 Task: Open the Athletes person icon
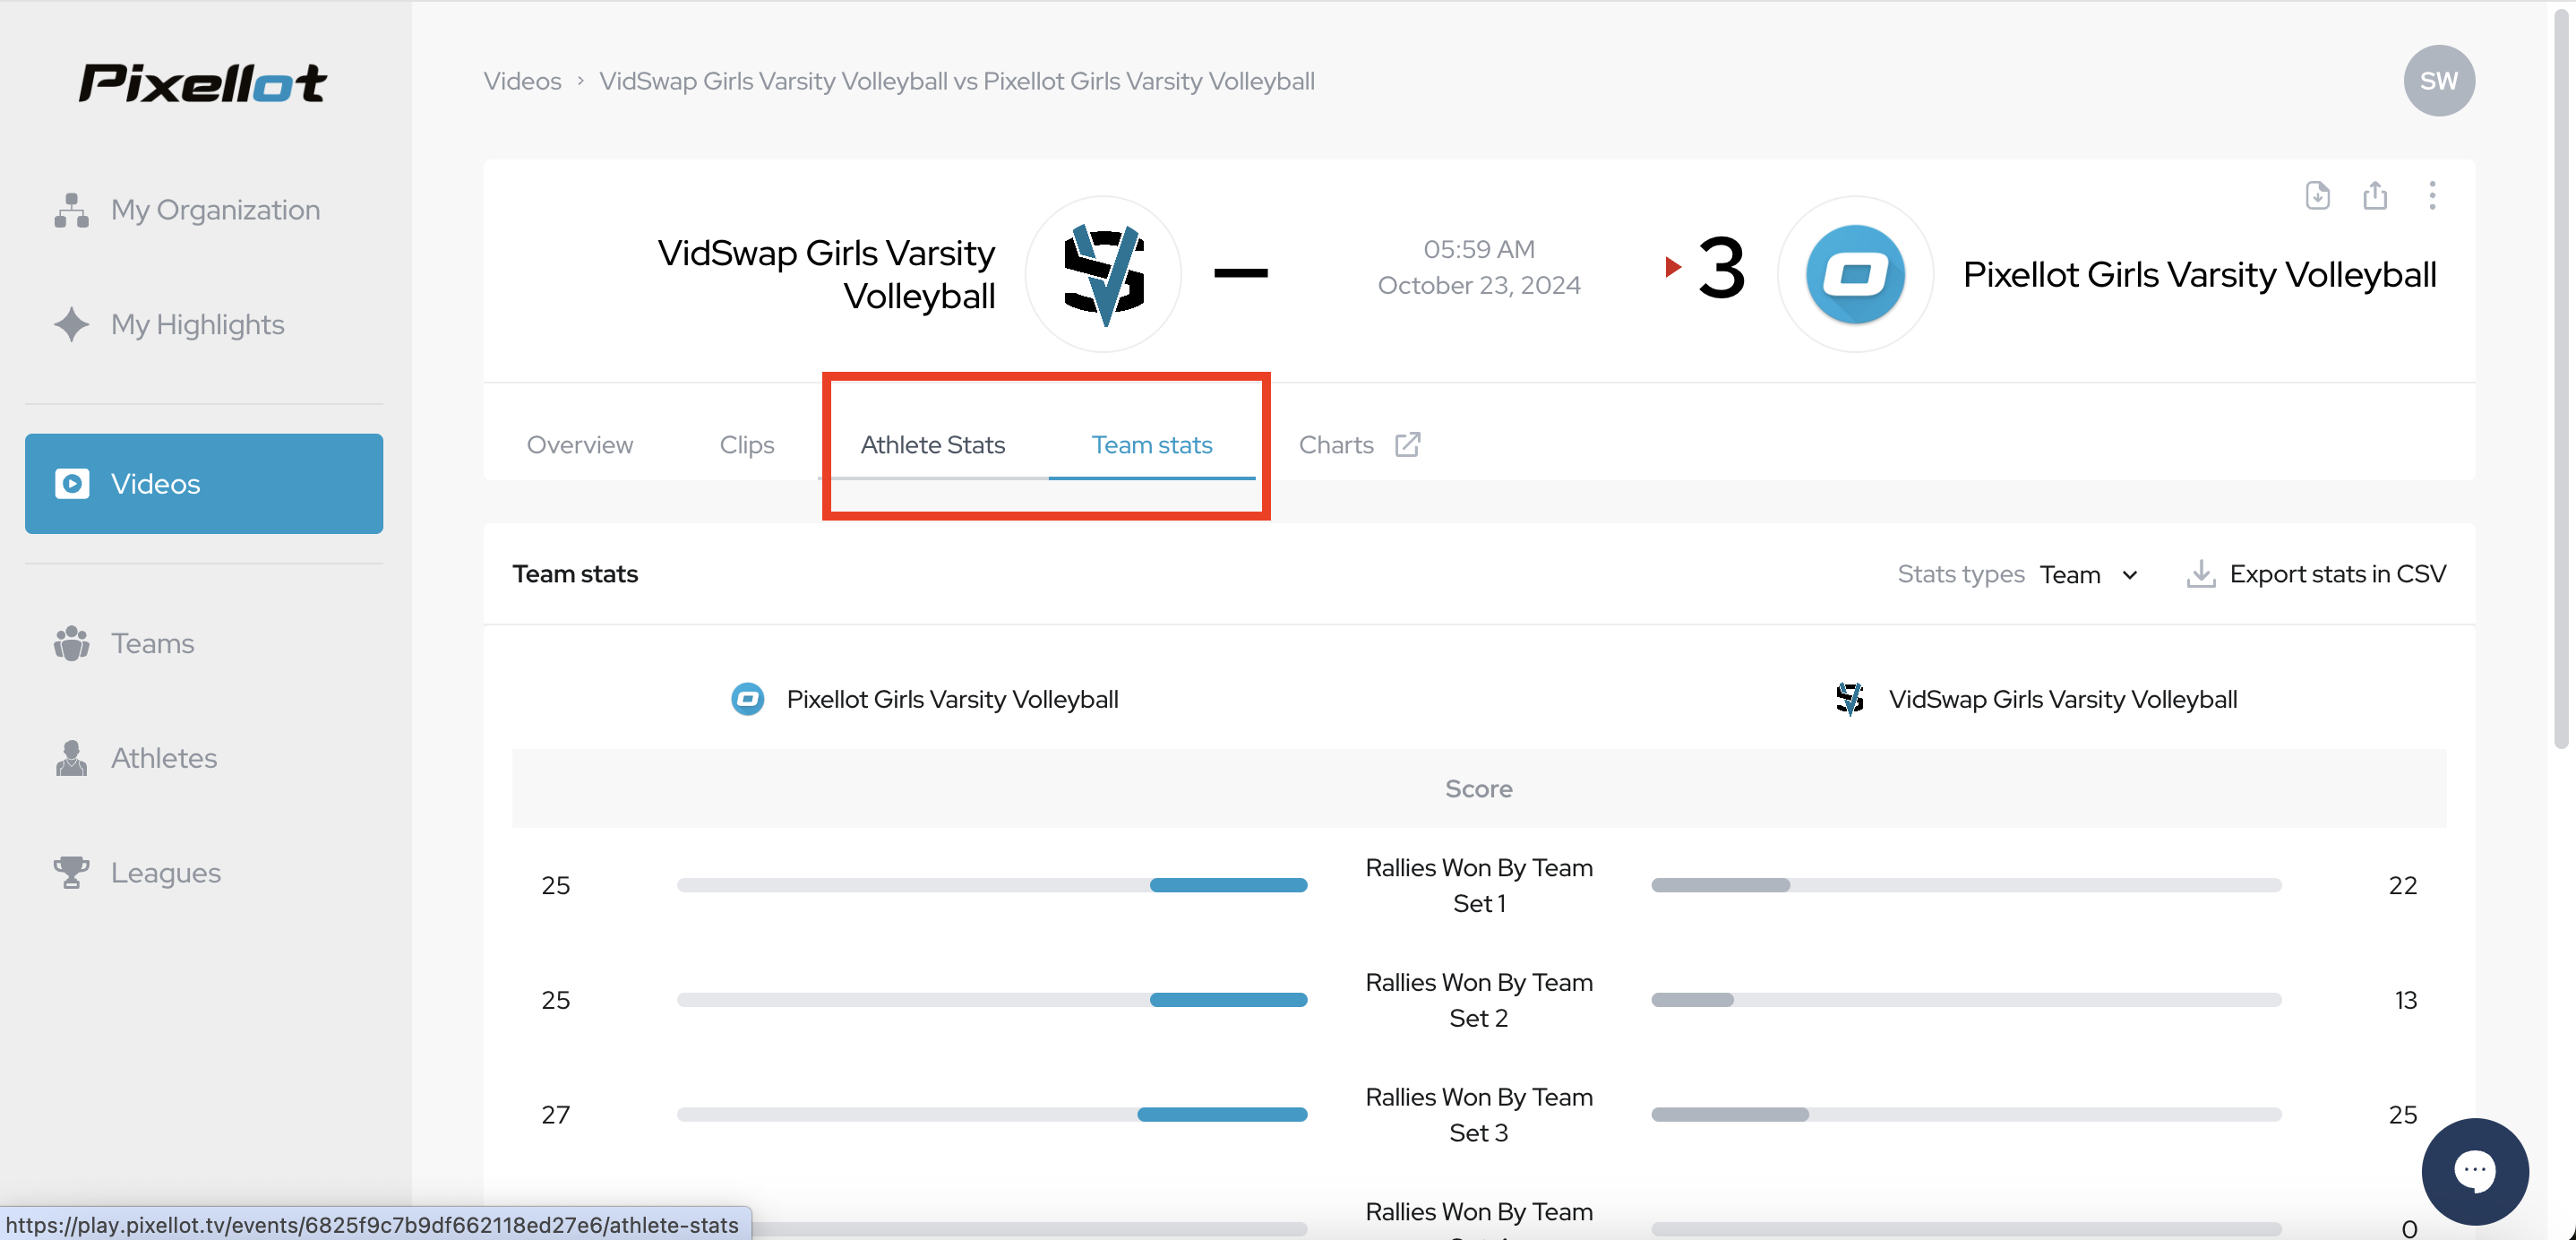pos(71,758)
